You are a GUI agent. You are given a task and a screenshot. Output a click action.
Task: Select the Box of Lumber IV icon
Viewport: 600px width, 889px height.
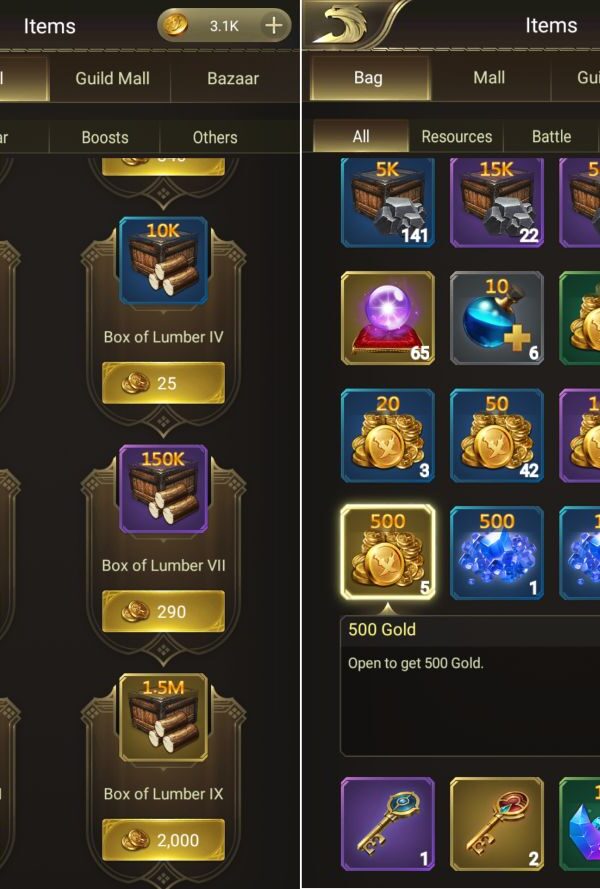[x=163, y=261]
